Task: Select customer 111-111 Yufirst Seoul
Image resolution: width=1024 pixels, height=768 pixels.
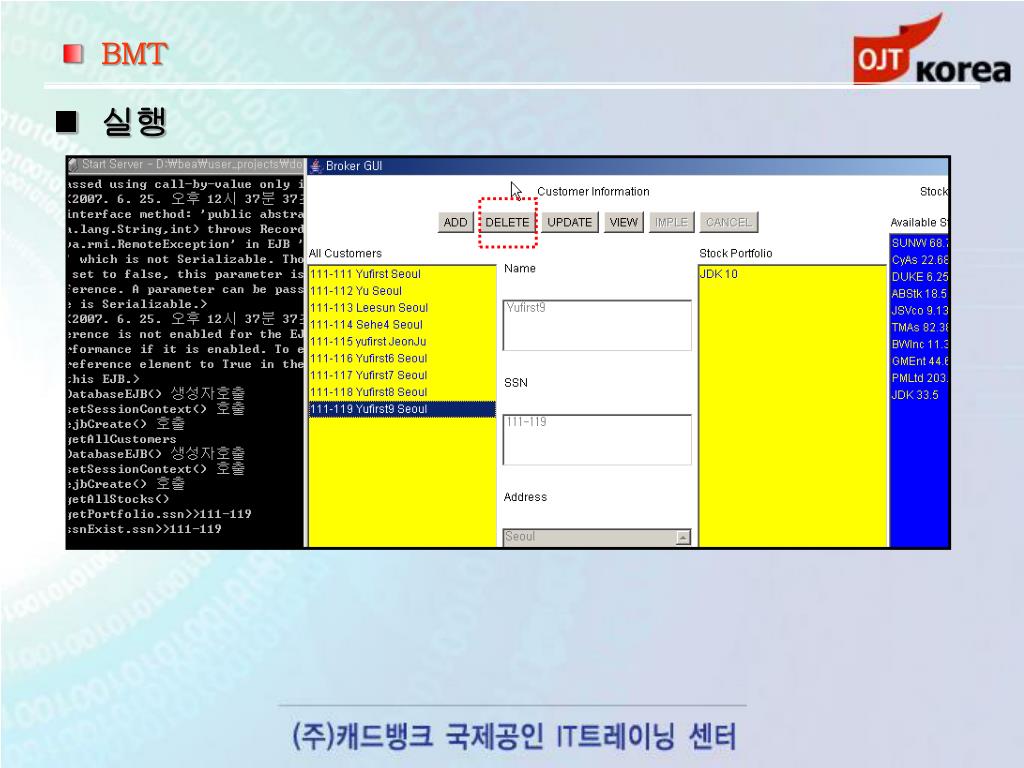Action: pyautogui.click(x=402, y=274)
